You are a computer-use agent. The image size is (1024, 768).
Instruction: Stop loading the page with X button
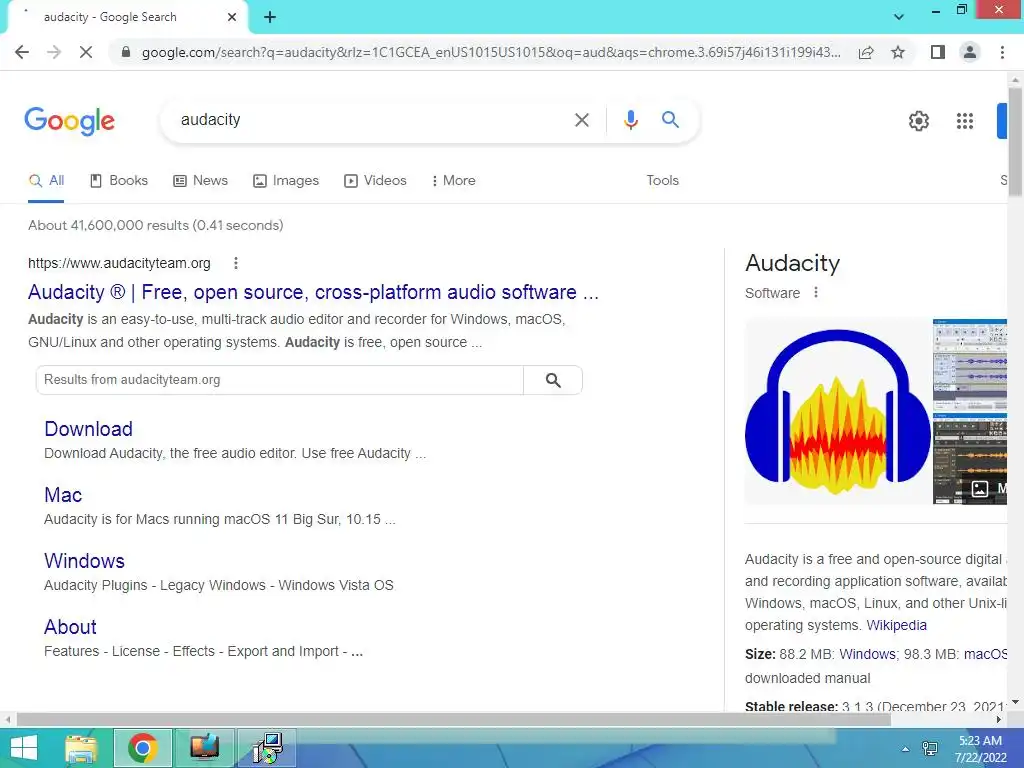click(86, 52)
